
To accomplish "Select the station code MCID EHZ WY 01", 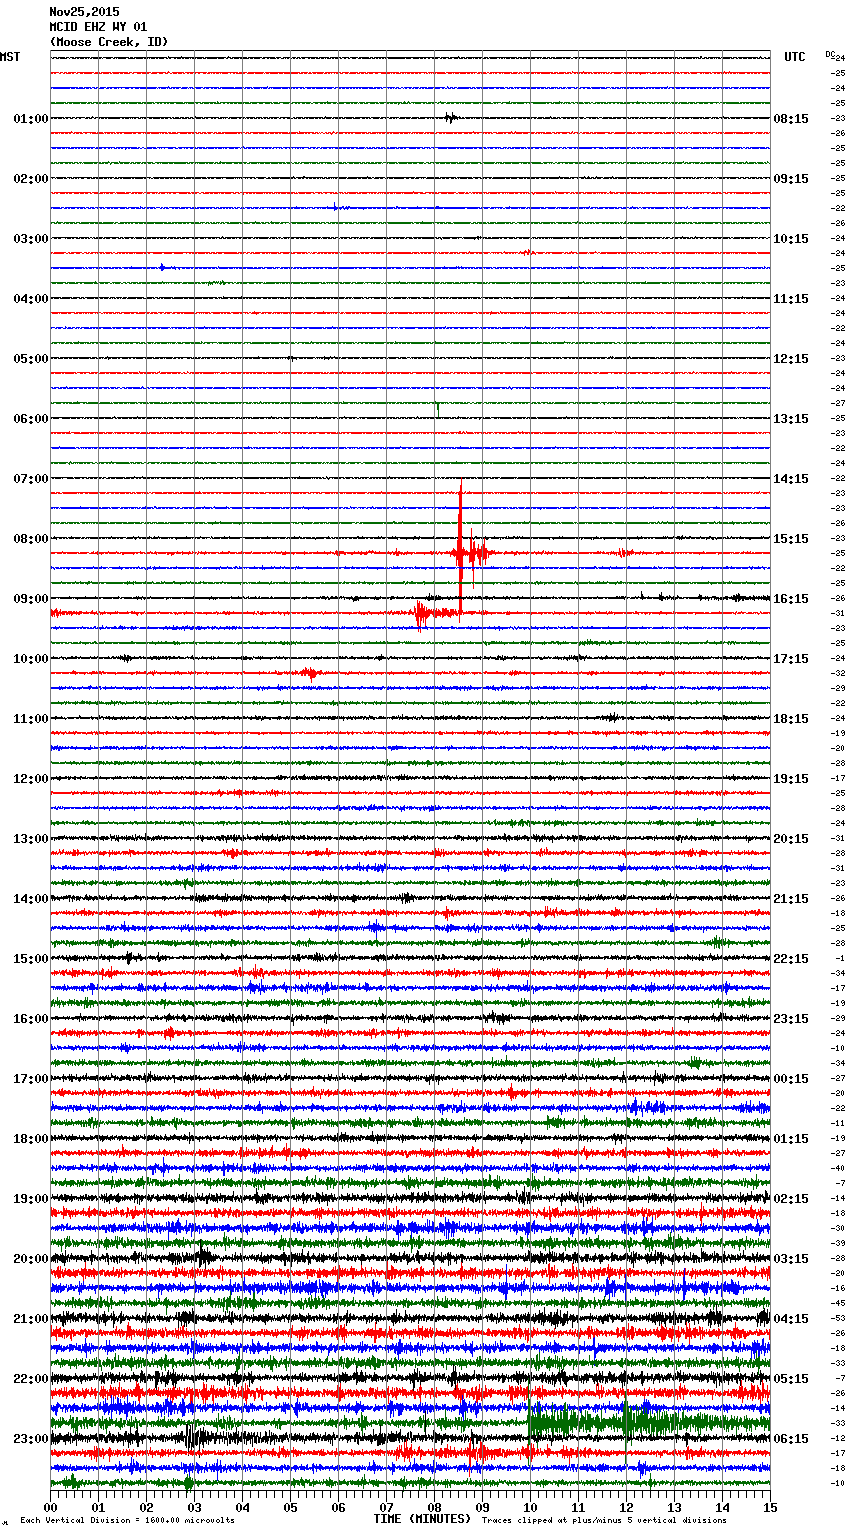I will tap(98, 27).
